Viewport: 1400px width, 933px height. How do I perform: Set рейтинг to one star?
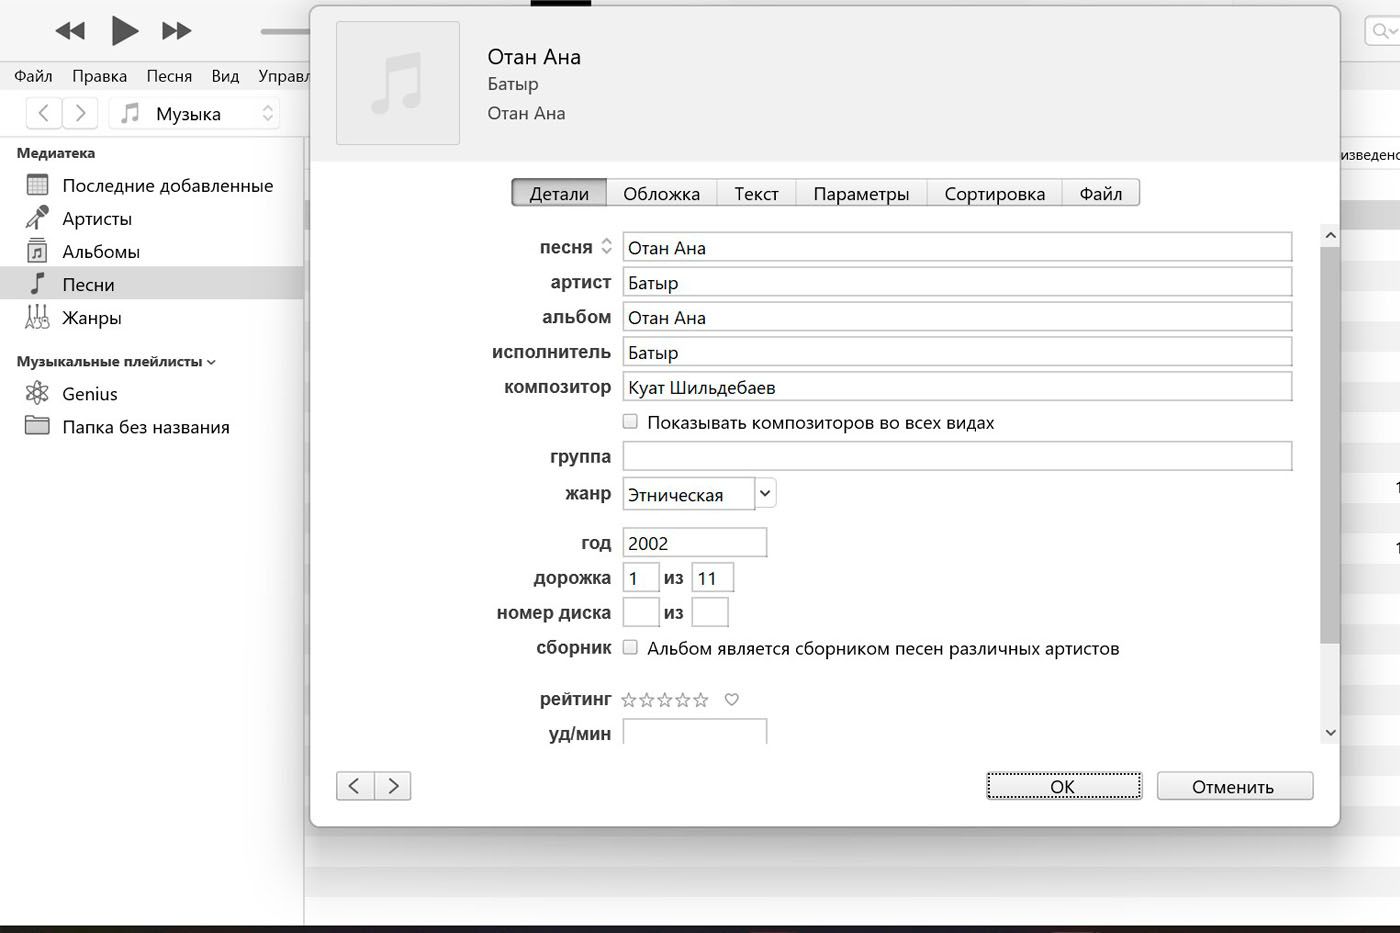coord(628,700)
